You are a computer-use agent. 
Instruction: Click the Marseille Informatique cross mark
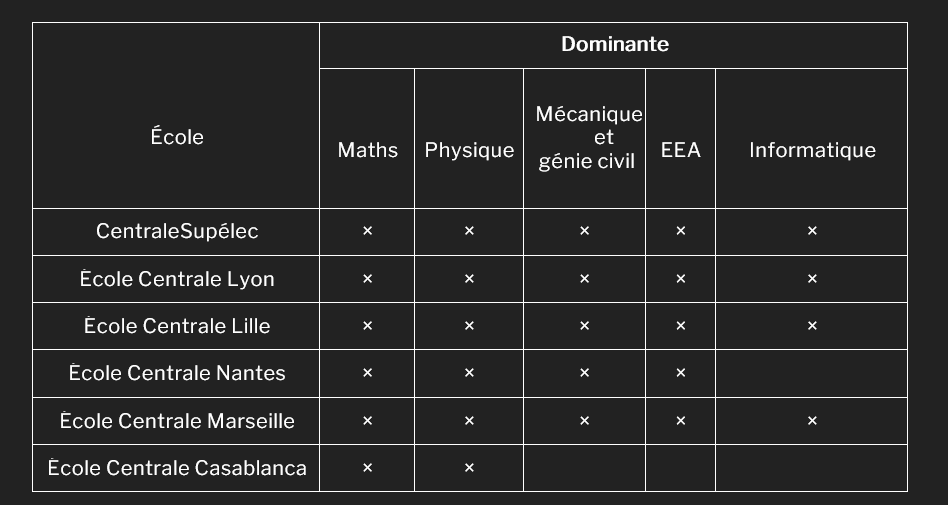click(812, 421)
